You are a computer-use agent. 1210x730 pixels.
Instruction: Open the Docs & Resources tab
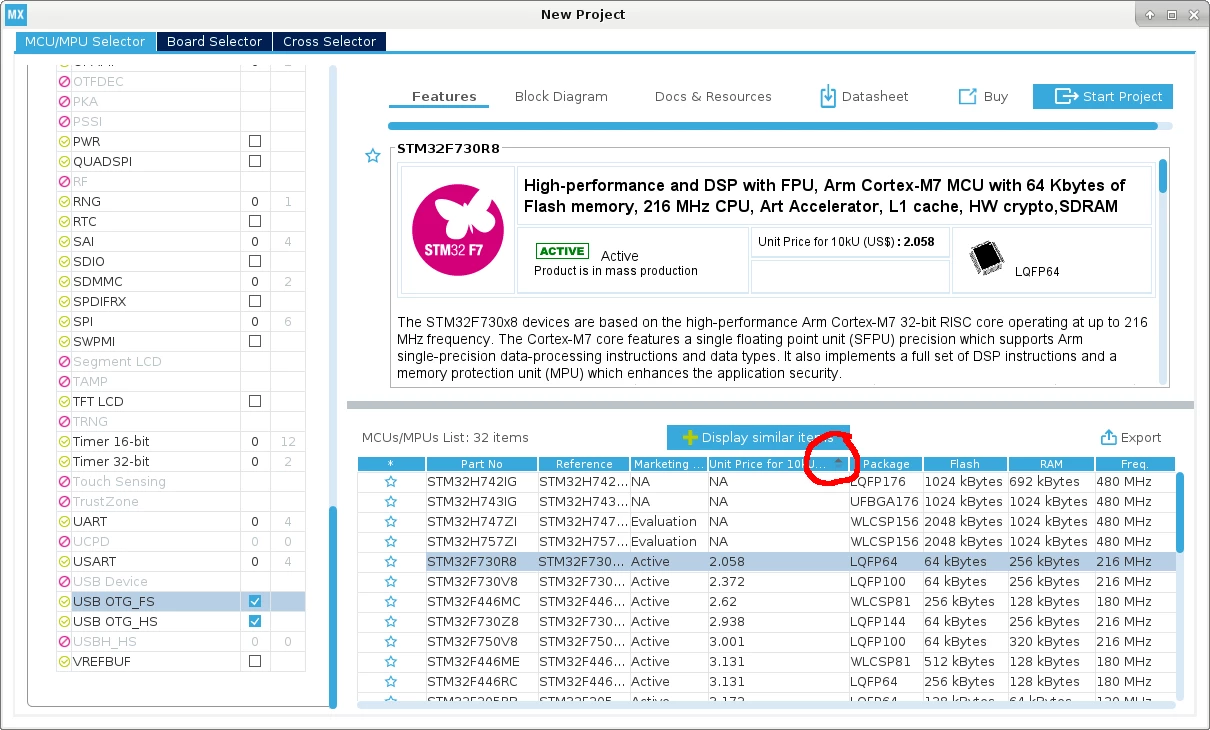tap(713, 97)
